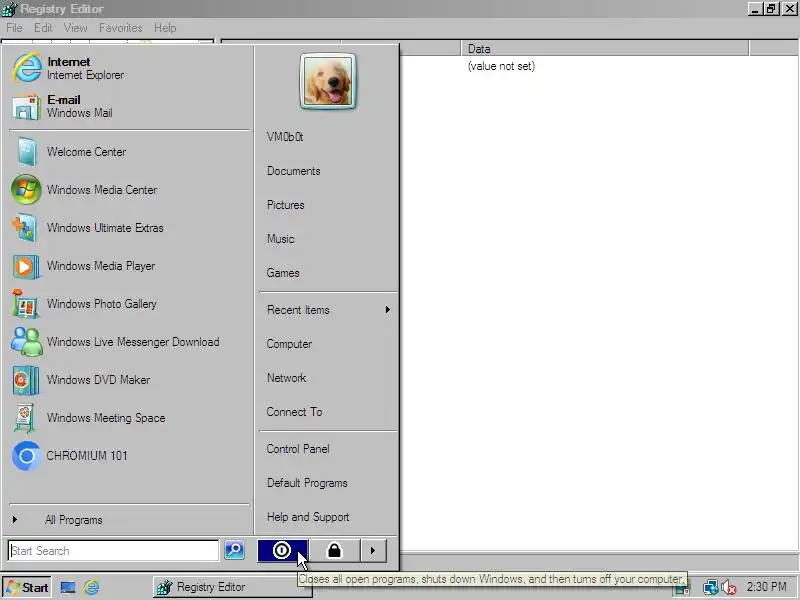
Task: Open the Help menu in Registry Editor
Action: 165,28
